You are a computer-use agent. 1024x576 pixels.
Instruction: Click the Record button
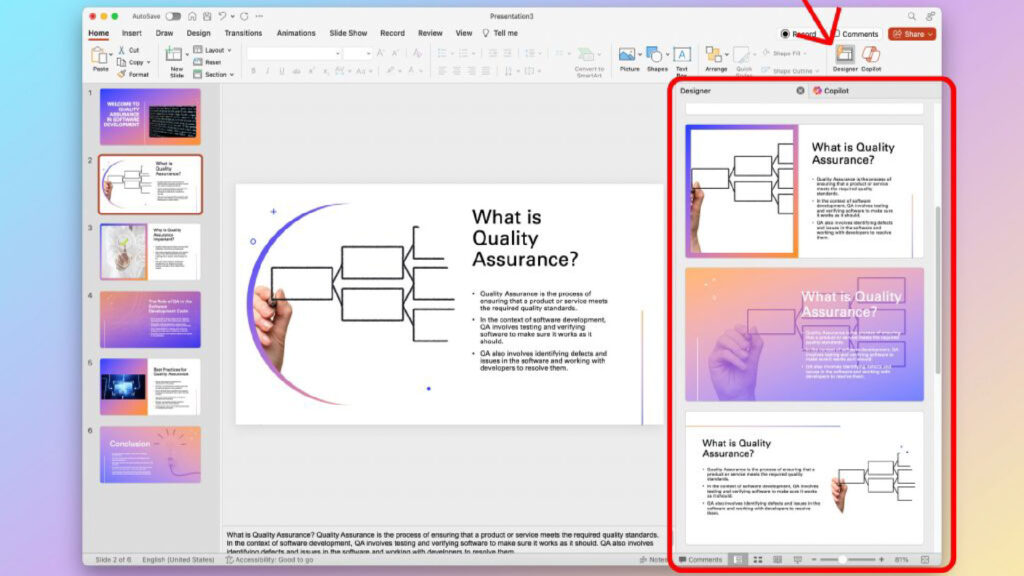pos(799,34)
